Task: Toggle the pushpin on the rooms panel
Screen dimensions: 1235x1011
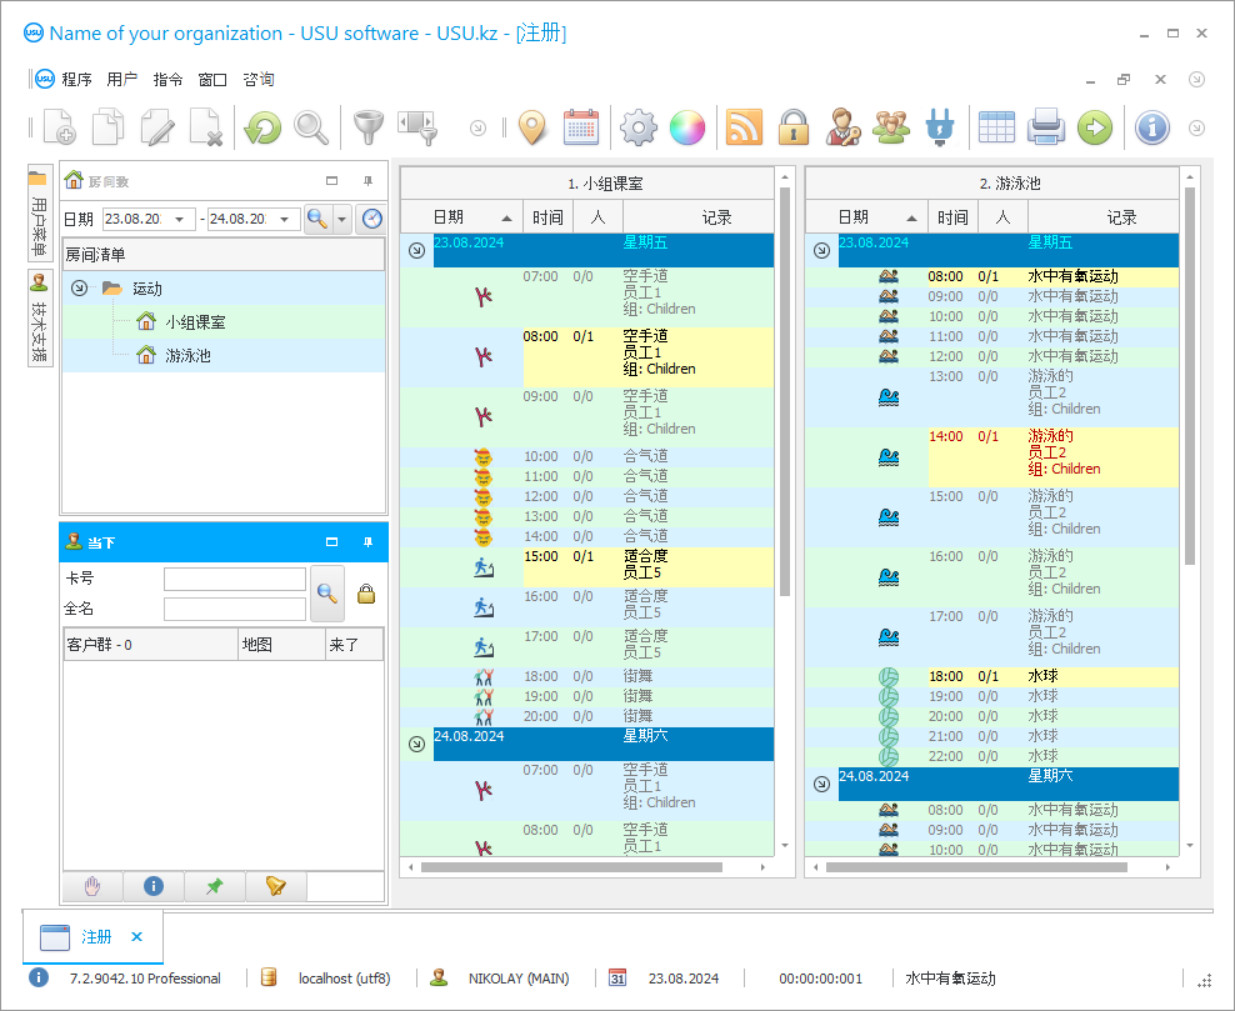Action: coord(368,181)
